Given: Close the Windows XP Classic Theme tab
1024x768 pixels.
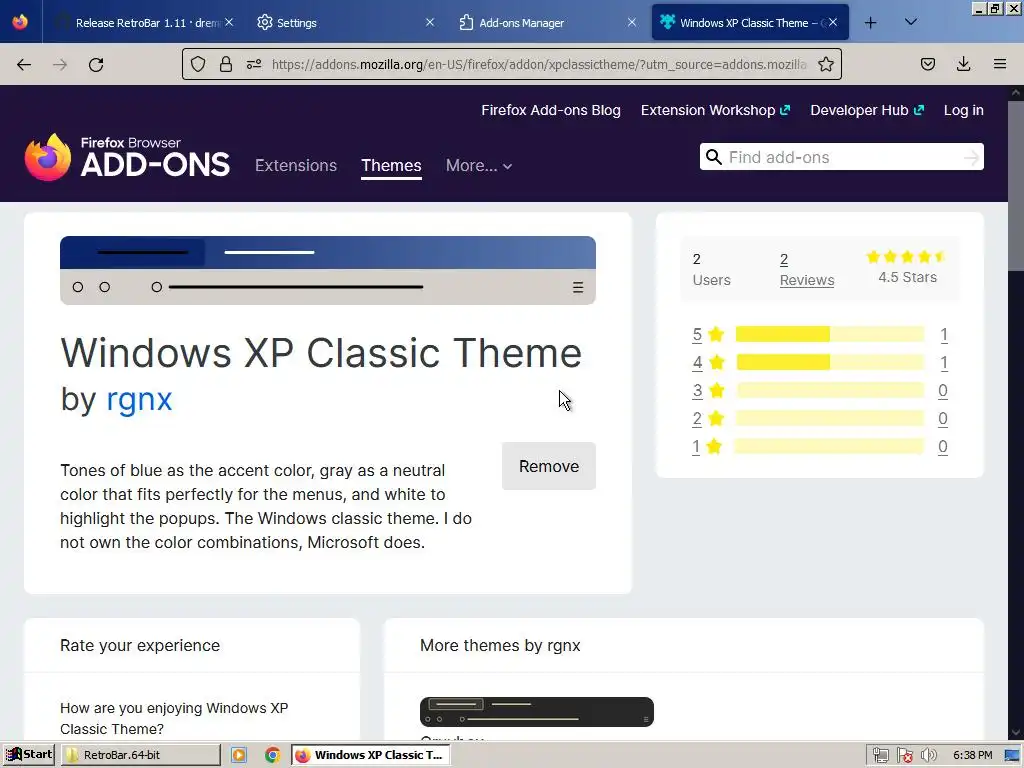Looking at the screenshot, I should 833,22.
